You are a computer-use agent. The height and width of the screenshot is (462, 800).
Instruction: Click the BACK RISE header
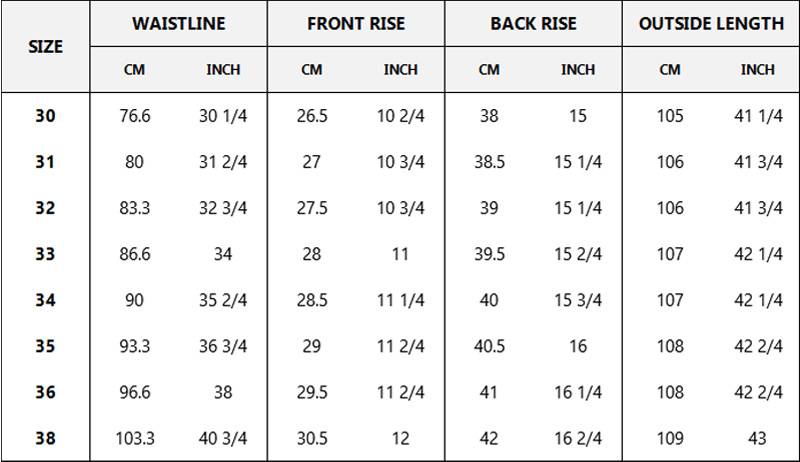(x=533, y=23)
